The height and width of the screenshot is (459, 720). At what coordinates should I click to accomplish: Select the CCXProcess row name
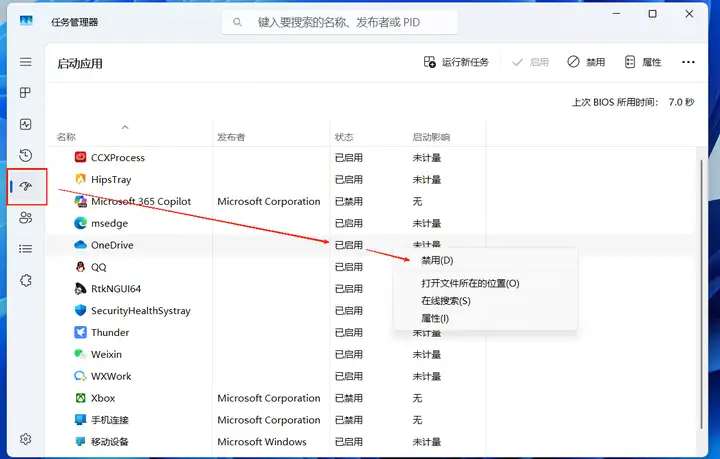click(x=118, y=157)
